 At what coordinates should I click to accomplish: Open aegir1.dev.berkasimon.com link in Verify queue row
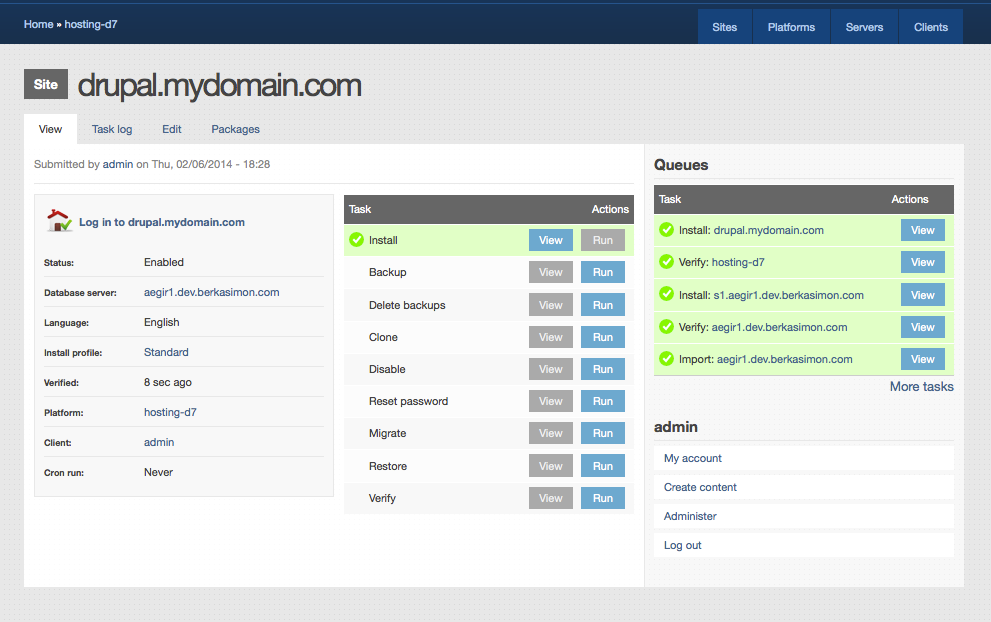pyautogui.click(x=779, y=327)
